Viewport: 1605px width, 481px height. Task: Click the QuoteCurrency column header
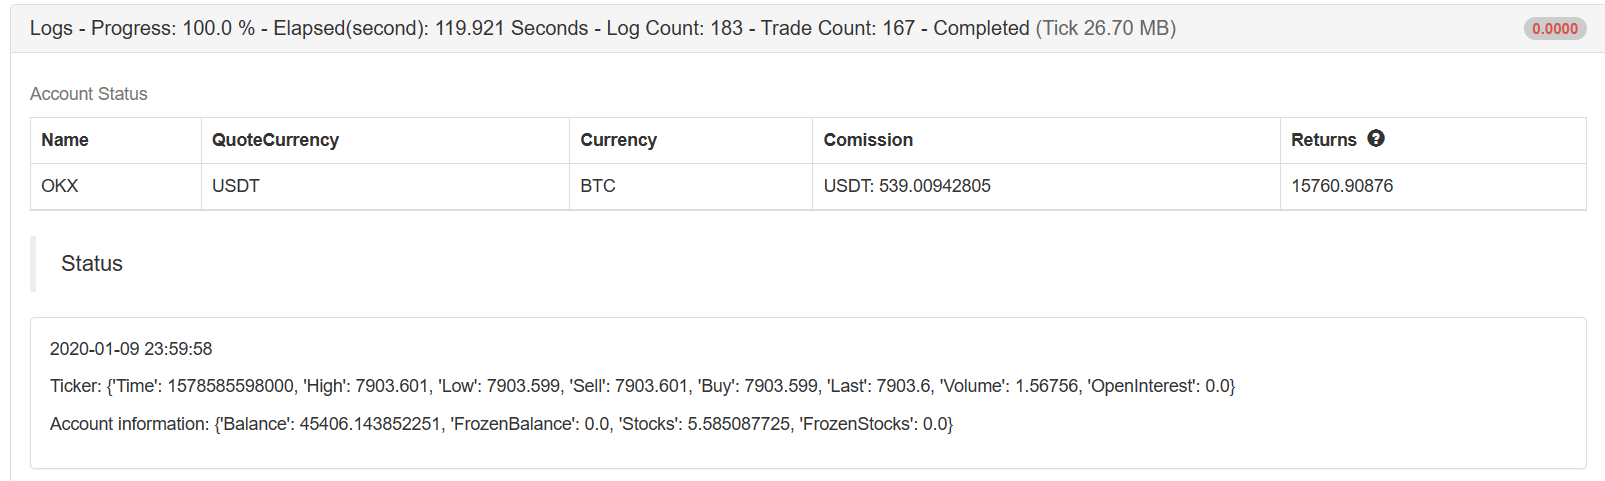pyautogui.click(x=275, y=140)
